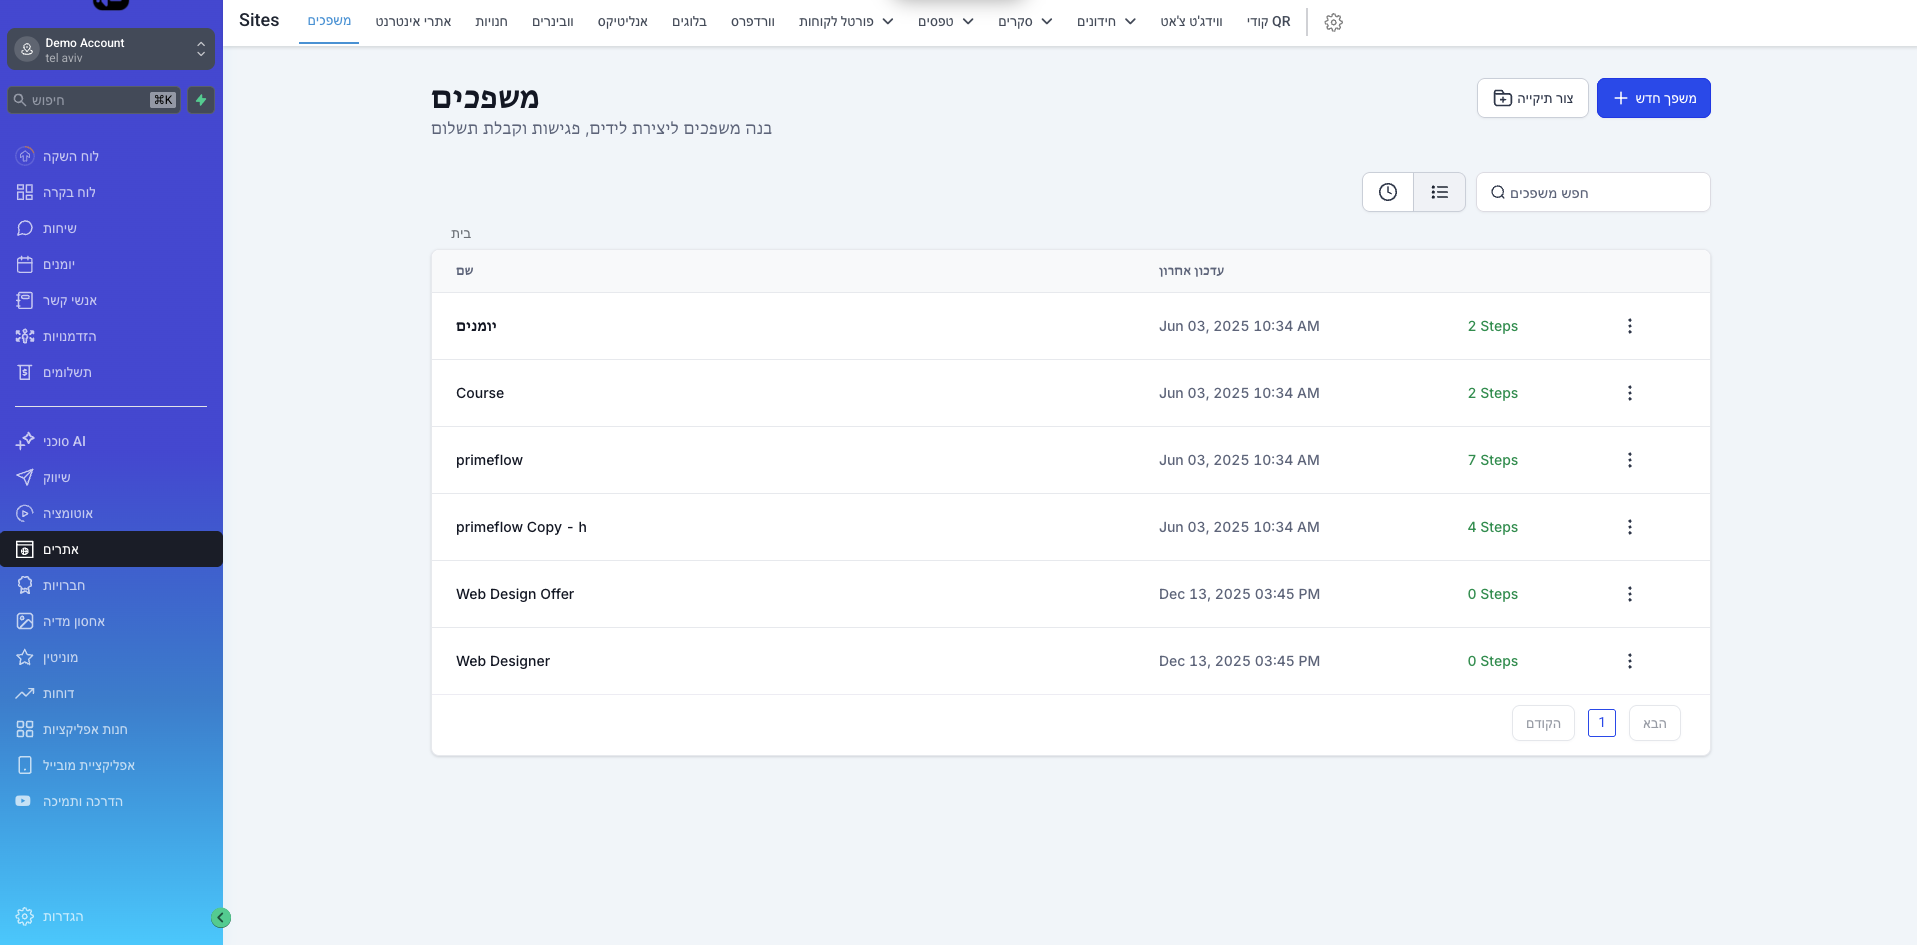Click the משפך חדש new funnel button
The image size is (1917, 945).
tap(1653, 98)
